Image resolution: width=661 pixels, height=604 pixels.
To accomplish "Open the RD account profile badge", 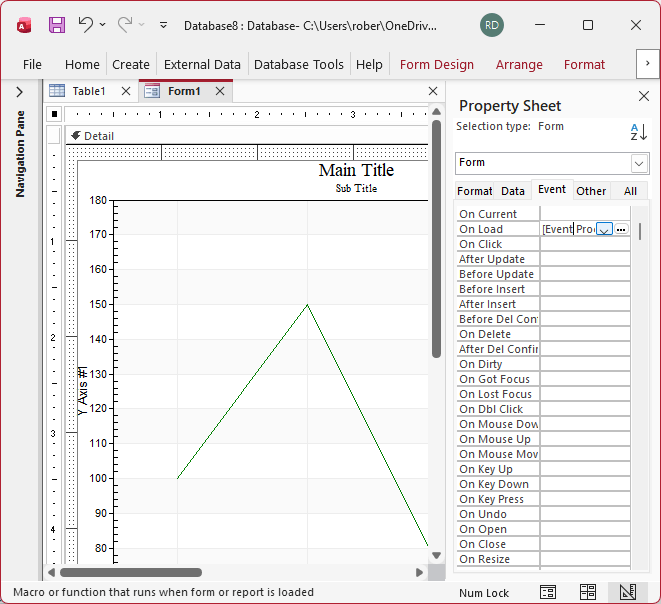I will pos(492,25).
